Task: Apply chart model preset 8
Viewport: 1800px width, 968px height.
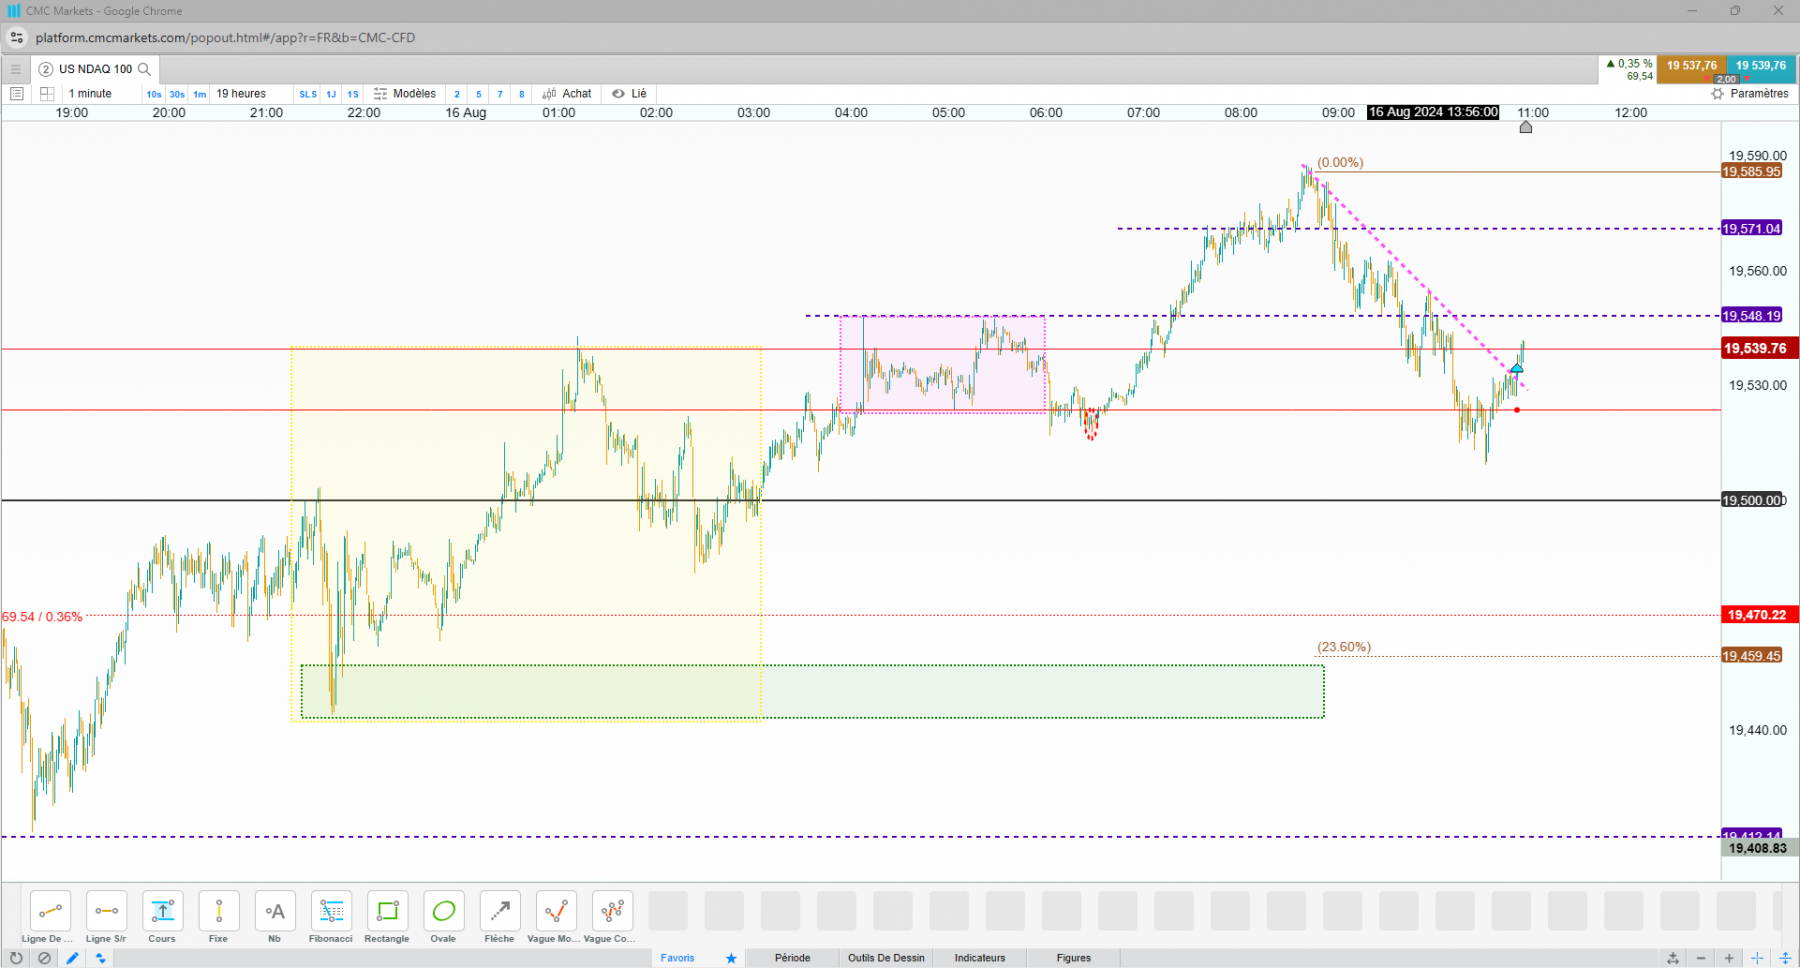Action: coord(521,94)
